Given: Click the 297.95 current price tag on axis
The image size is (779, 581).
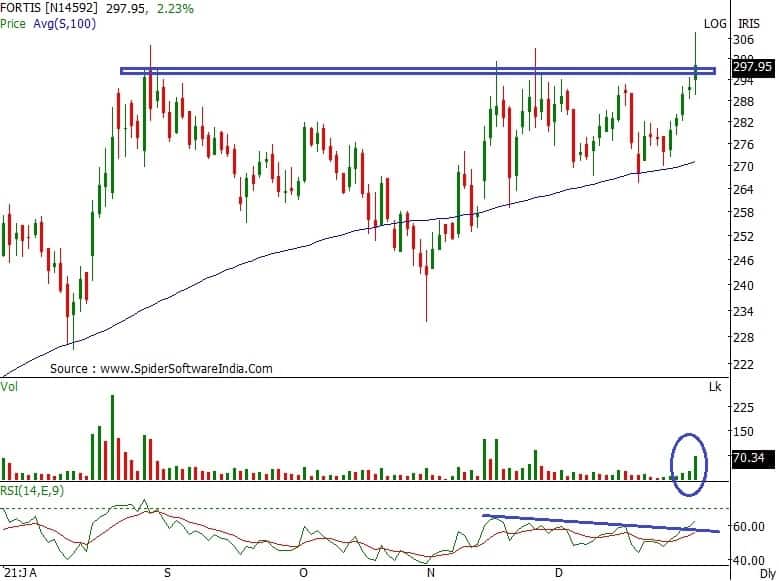Looking at the screenshot, I should point(752,67).
